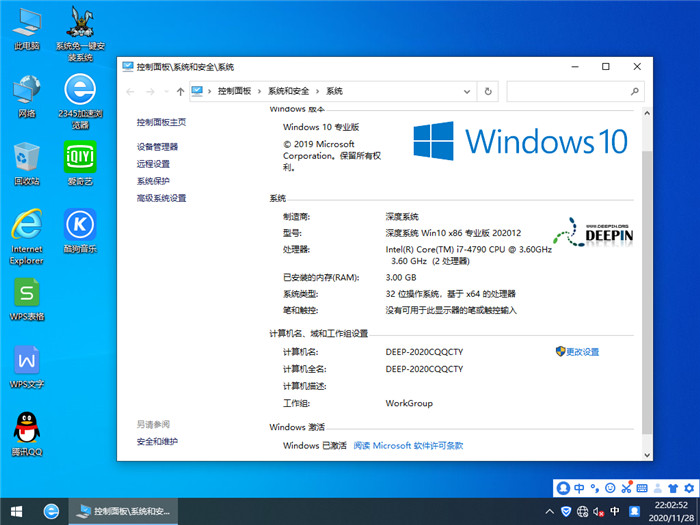Open the Windows Start menu
Viewport: 700px width, 525px height.
[17, 512]
